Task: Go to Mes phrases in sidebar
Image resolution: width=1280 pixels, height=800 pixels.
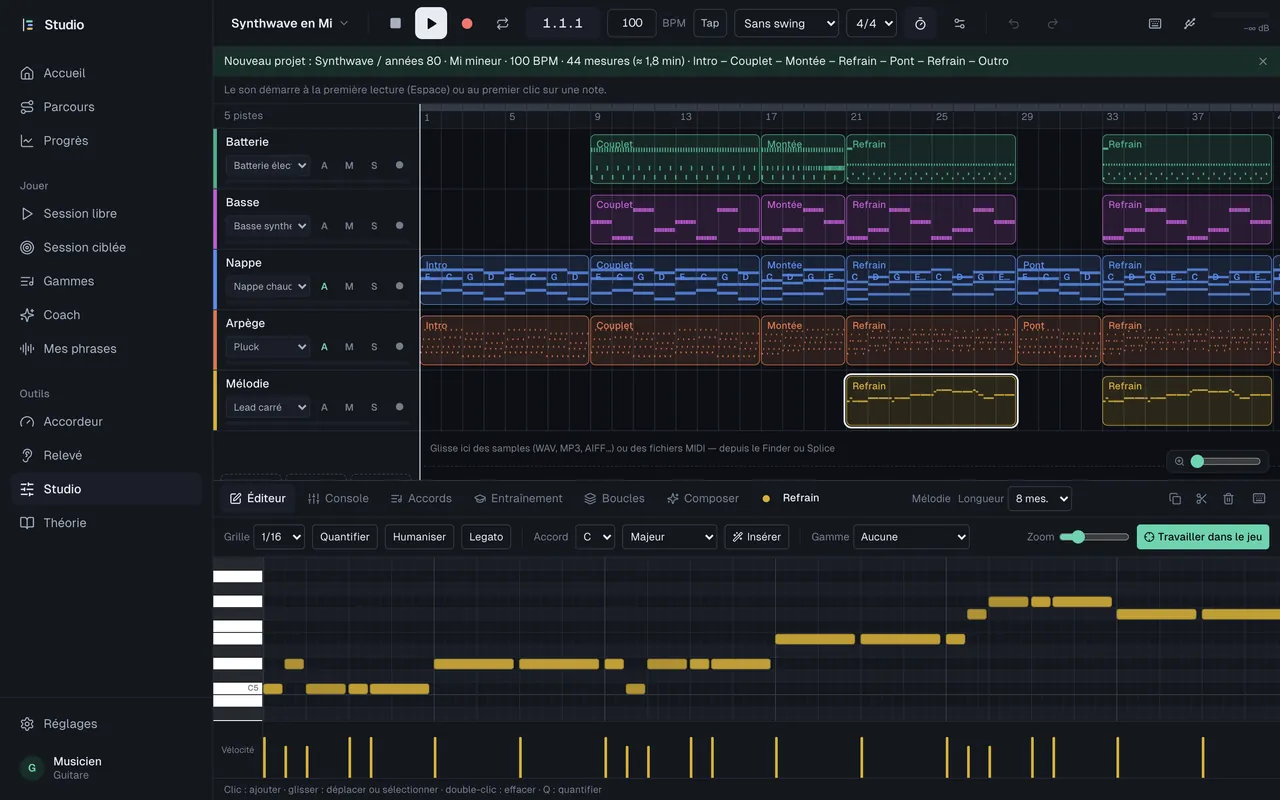Action: (106, 349)
